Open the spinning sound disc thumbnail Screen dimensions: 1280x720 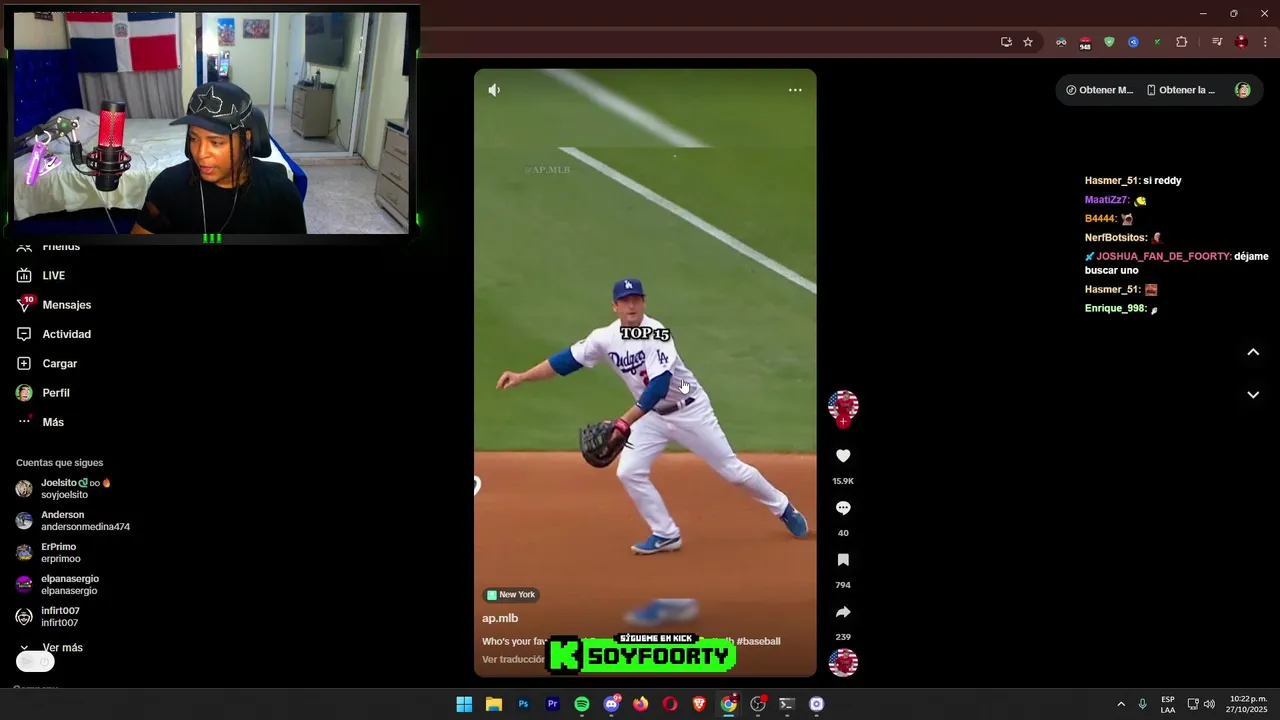(843, 662)
